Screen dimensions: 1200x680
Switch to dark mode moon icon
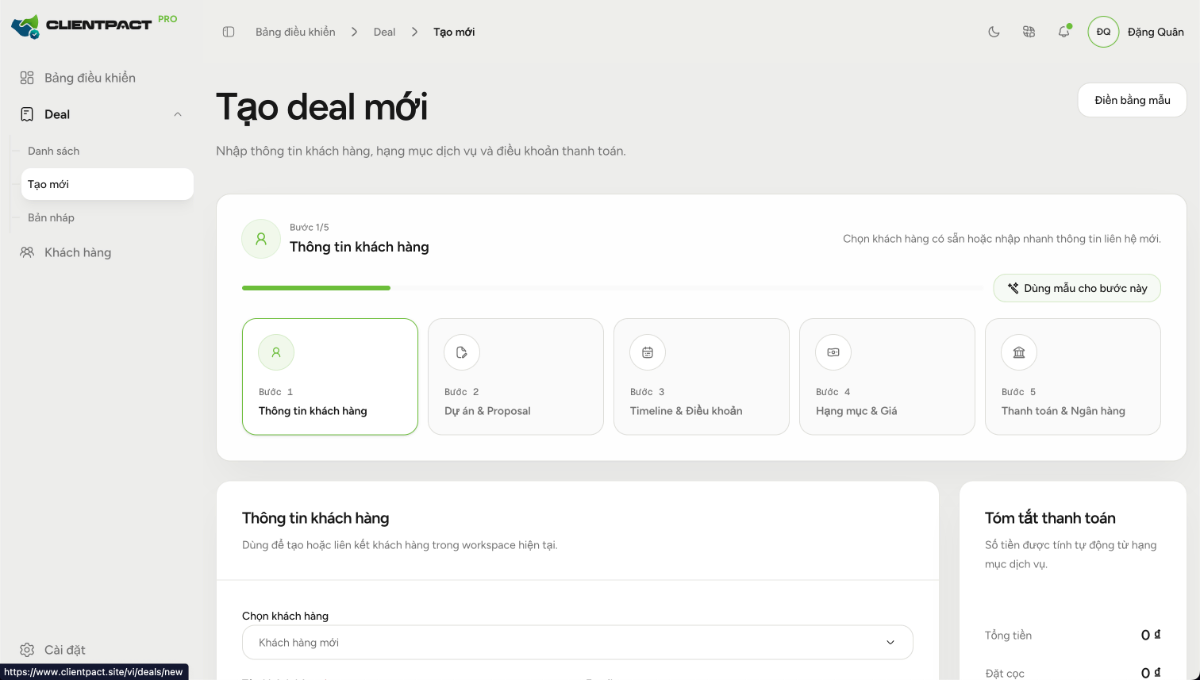994,32
